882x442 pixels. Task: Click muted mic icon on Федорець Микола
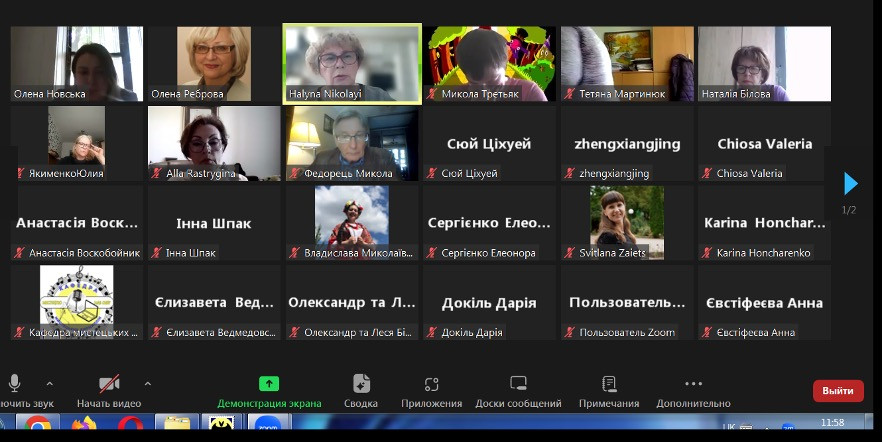(295, 173)
